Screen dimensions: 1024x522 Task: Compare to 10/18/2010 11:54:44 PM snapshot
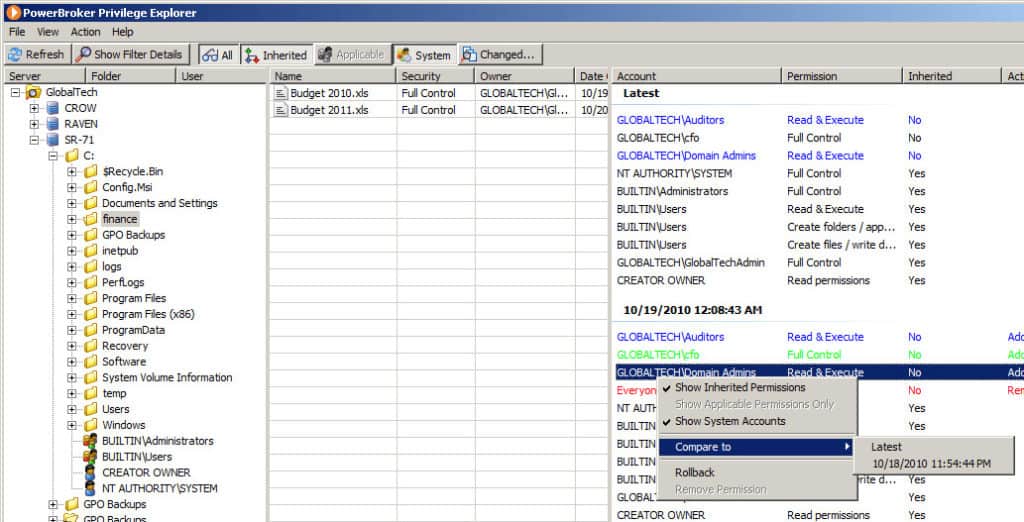tap(934, 464)
